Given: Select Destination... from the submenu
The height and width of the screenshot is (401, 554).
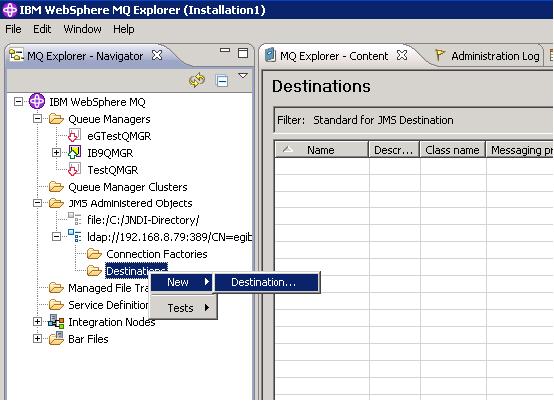Looking at the screenshot, I should pos(267,282).
